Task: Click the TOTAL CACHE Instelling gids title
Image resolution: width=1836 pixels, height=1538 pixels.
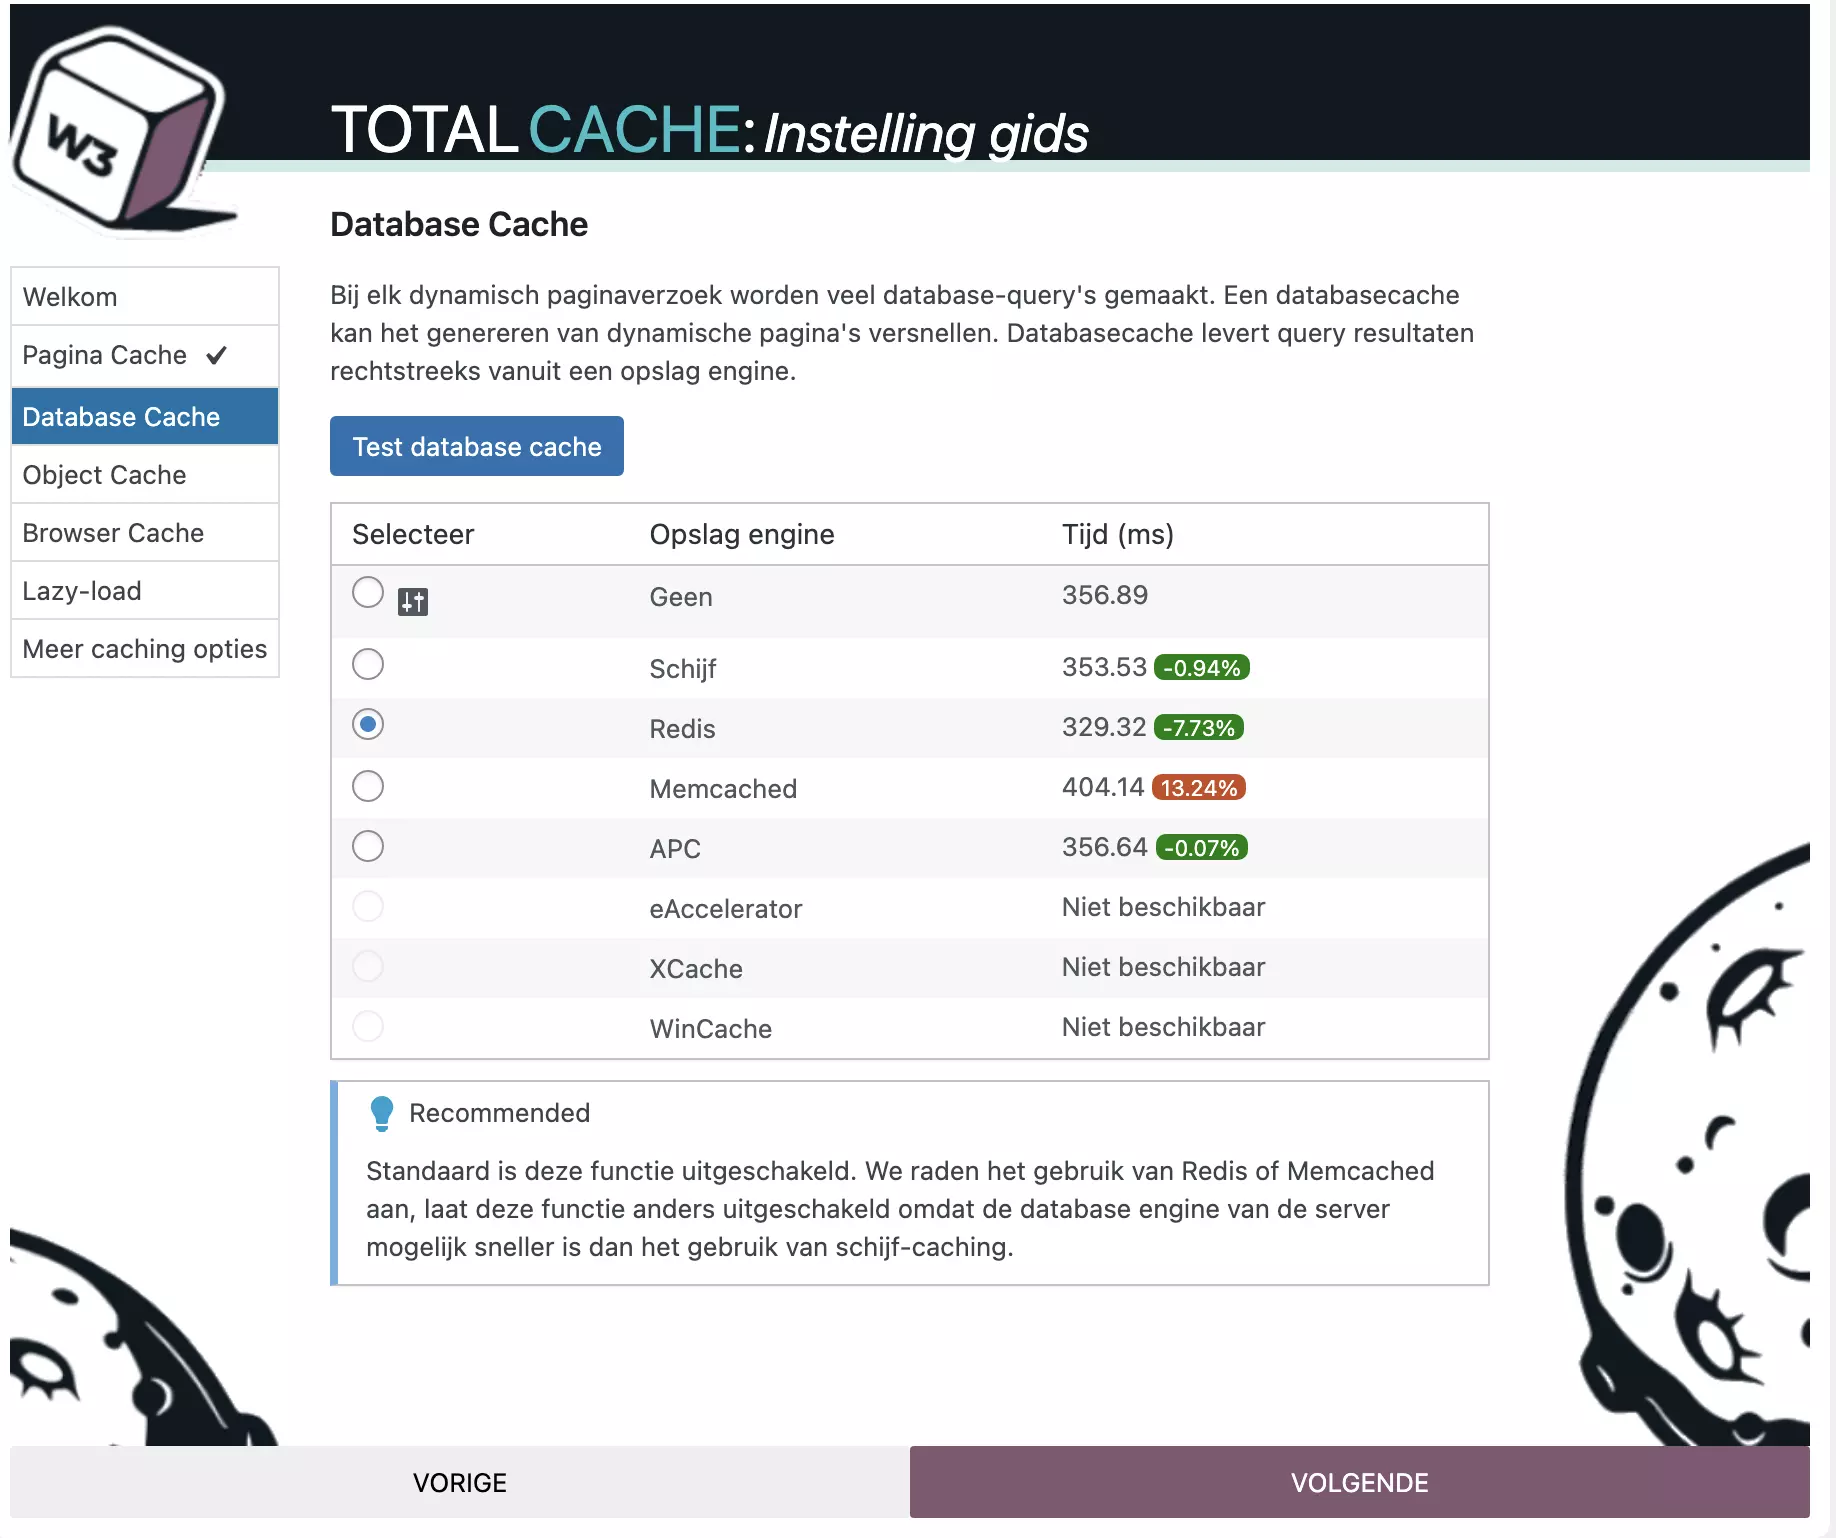Action: point(710,131)
